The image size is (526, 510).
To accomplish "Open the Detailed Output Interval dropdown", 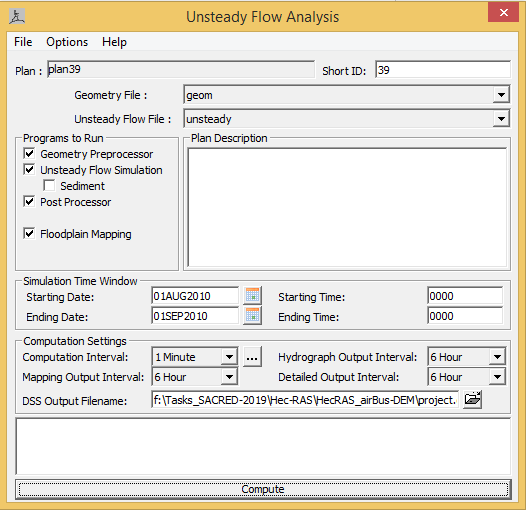I will pos(497,377).
